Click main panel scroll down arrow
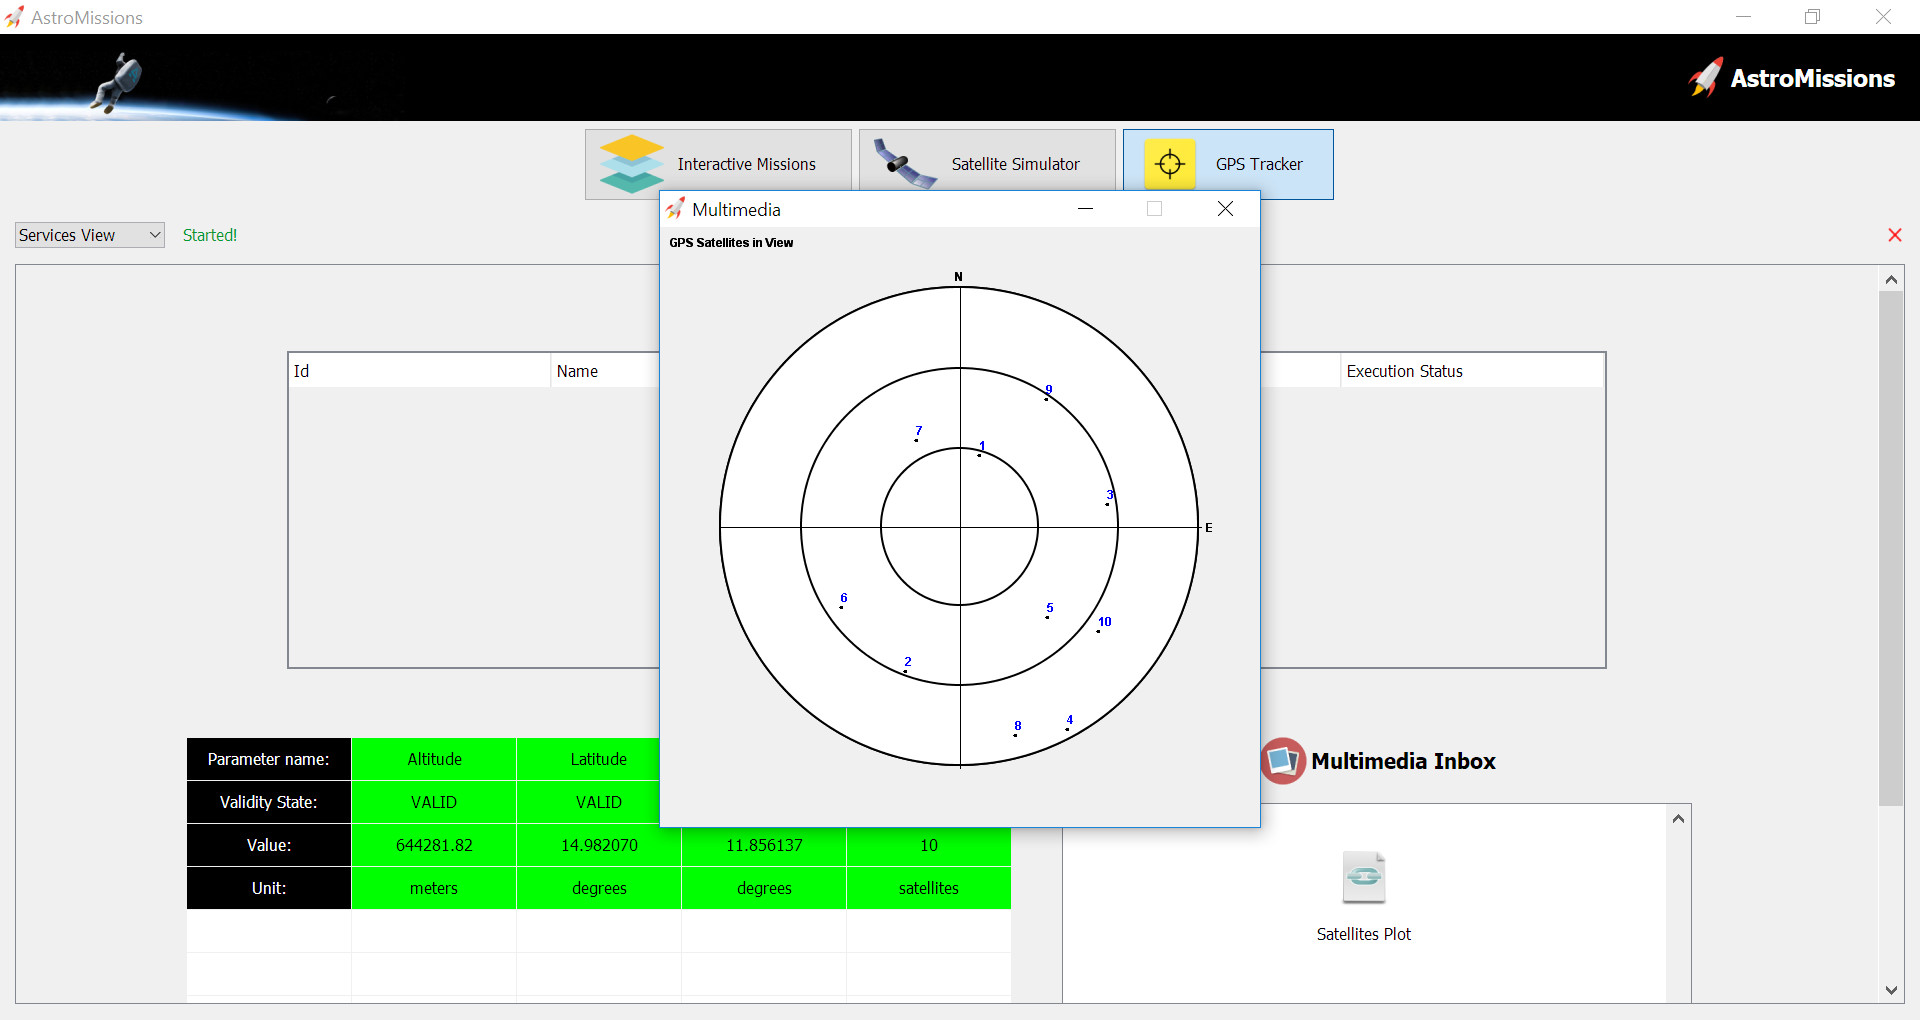The width and height of the screenshot is (1920, 1020). click(1891, 990)
